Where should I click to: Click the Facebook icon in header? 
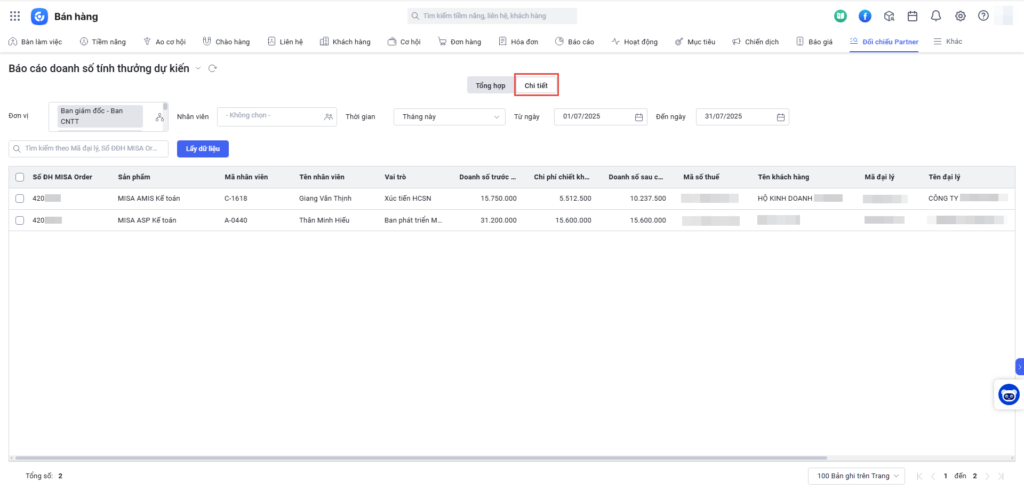pyautogui.click(x=865, y=16)
